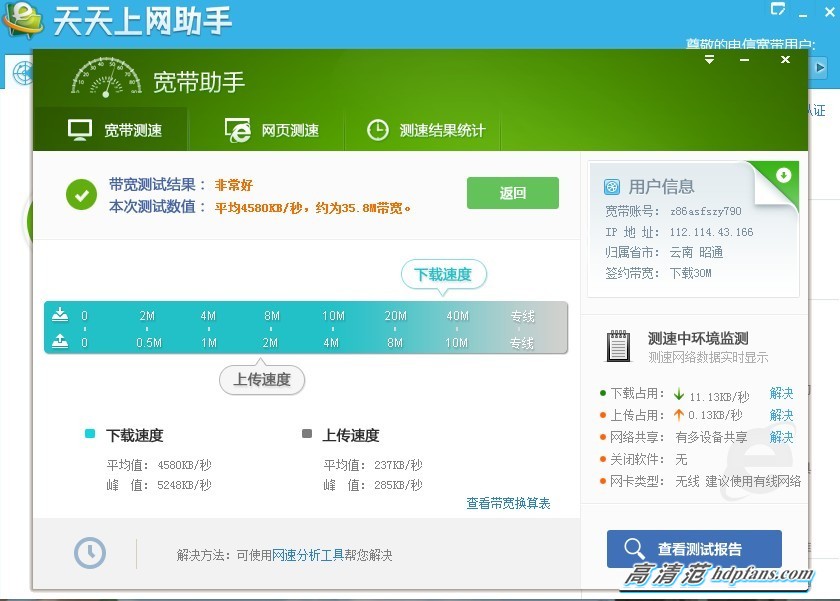Screen dimensions: 840x601
Task: Open the dropdown arrow on 宽带助手 title bar
Action: pos(709,60)
